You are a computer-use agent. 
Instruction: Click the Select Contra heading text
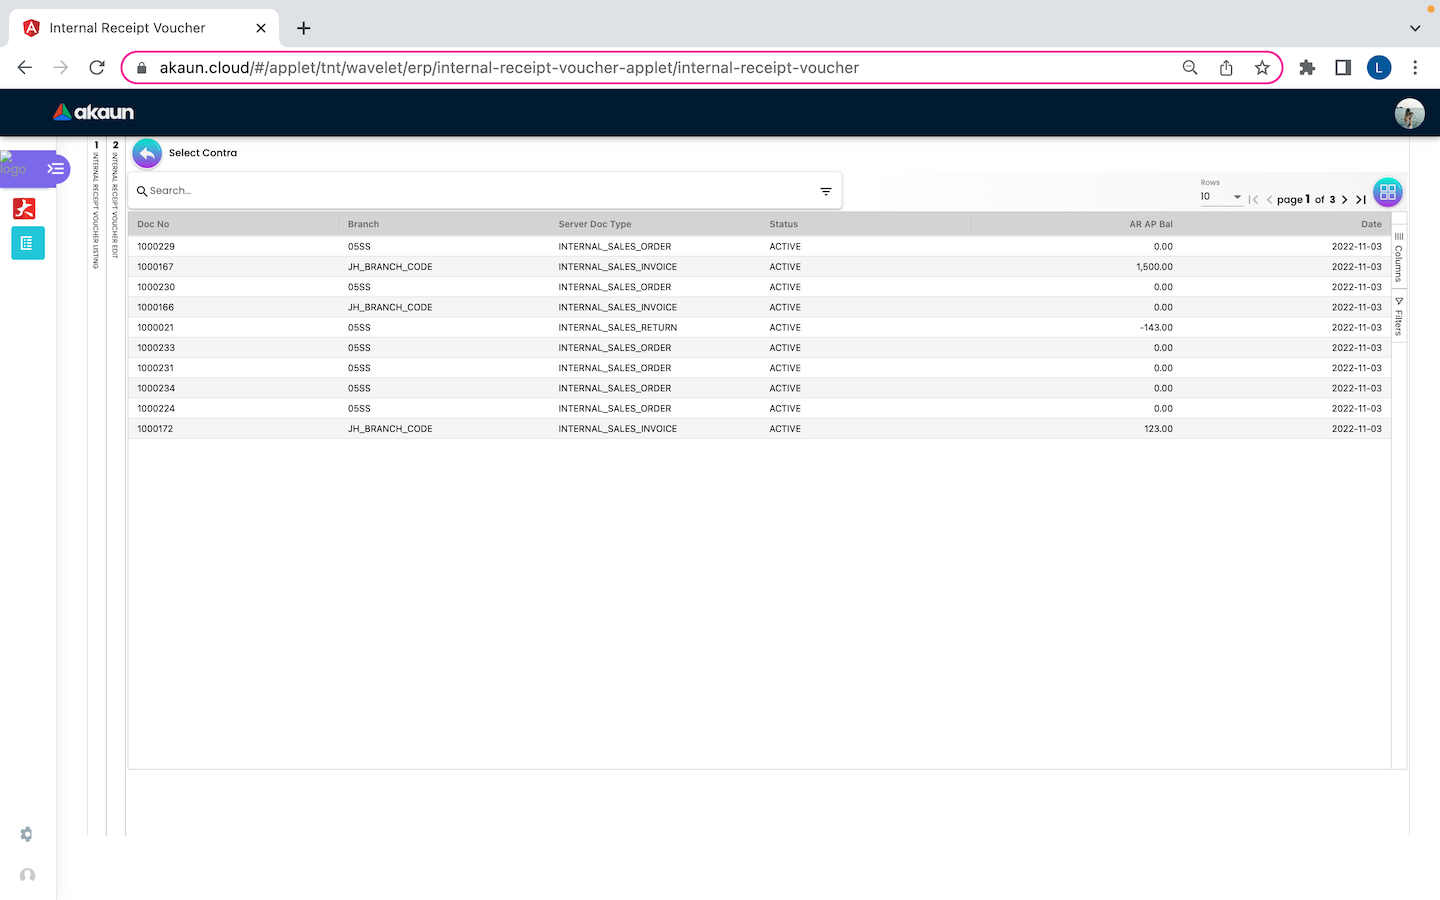click(x=203, y=153)
